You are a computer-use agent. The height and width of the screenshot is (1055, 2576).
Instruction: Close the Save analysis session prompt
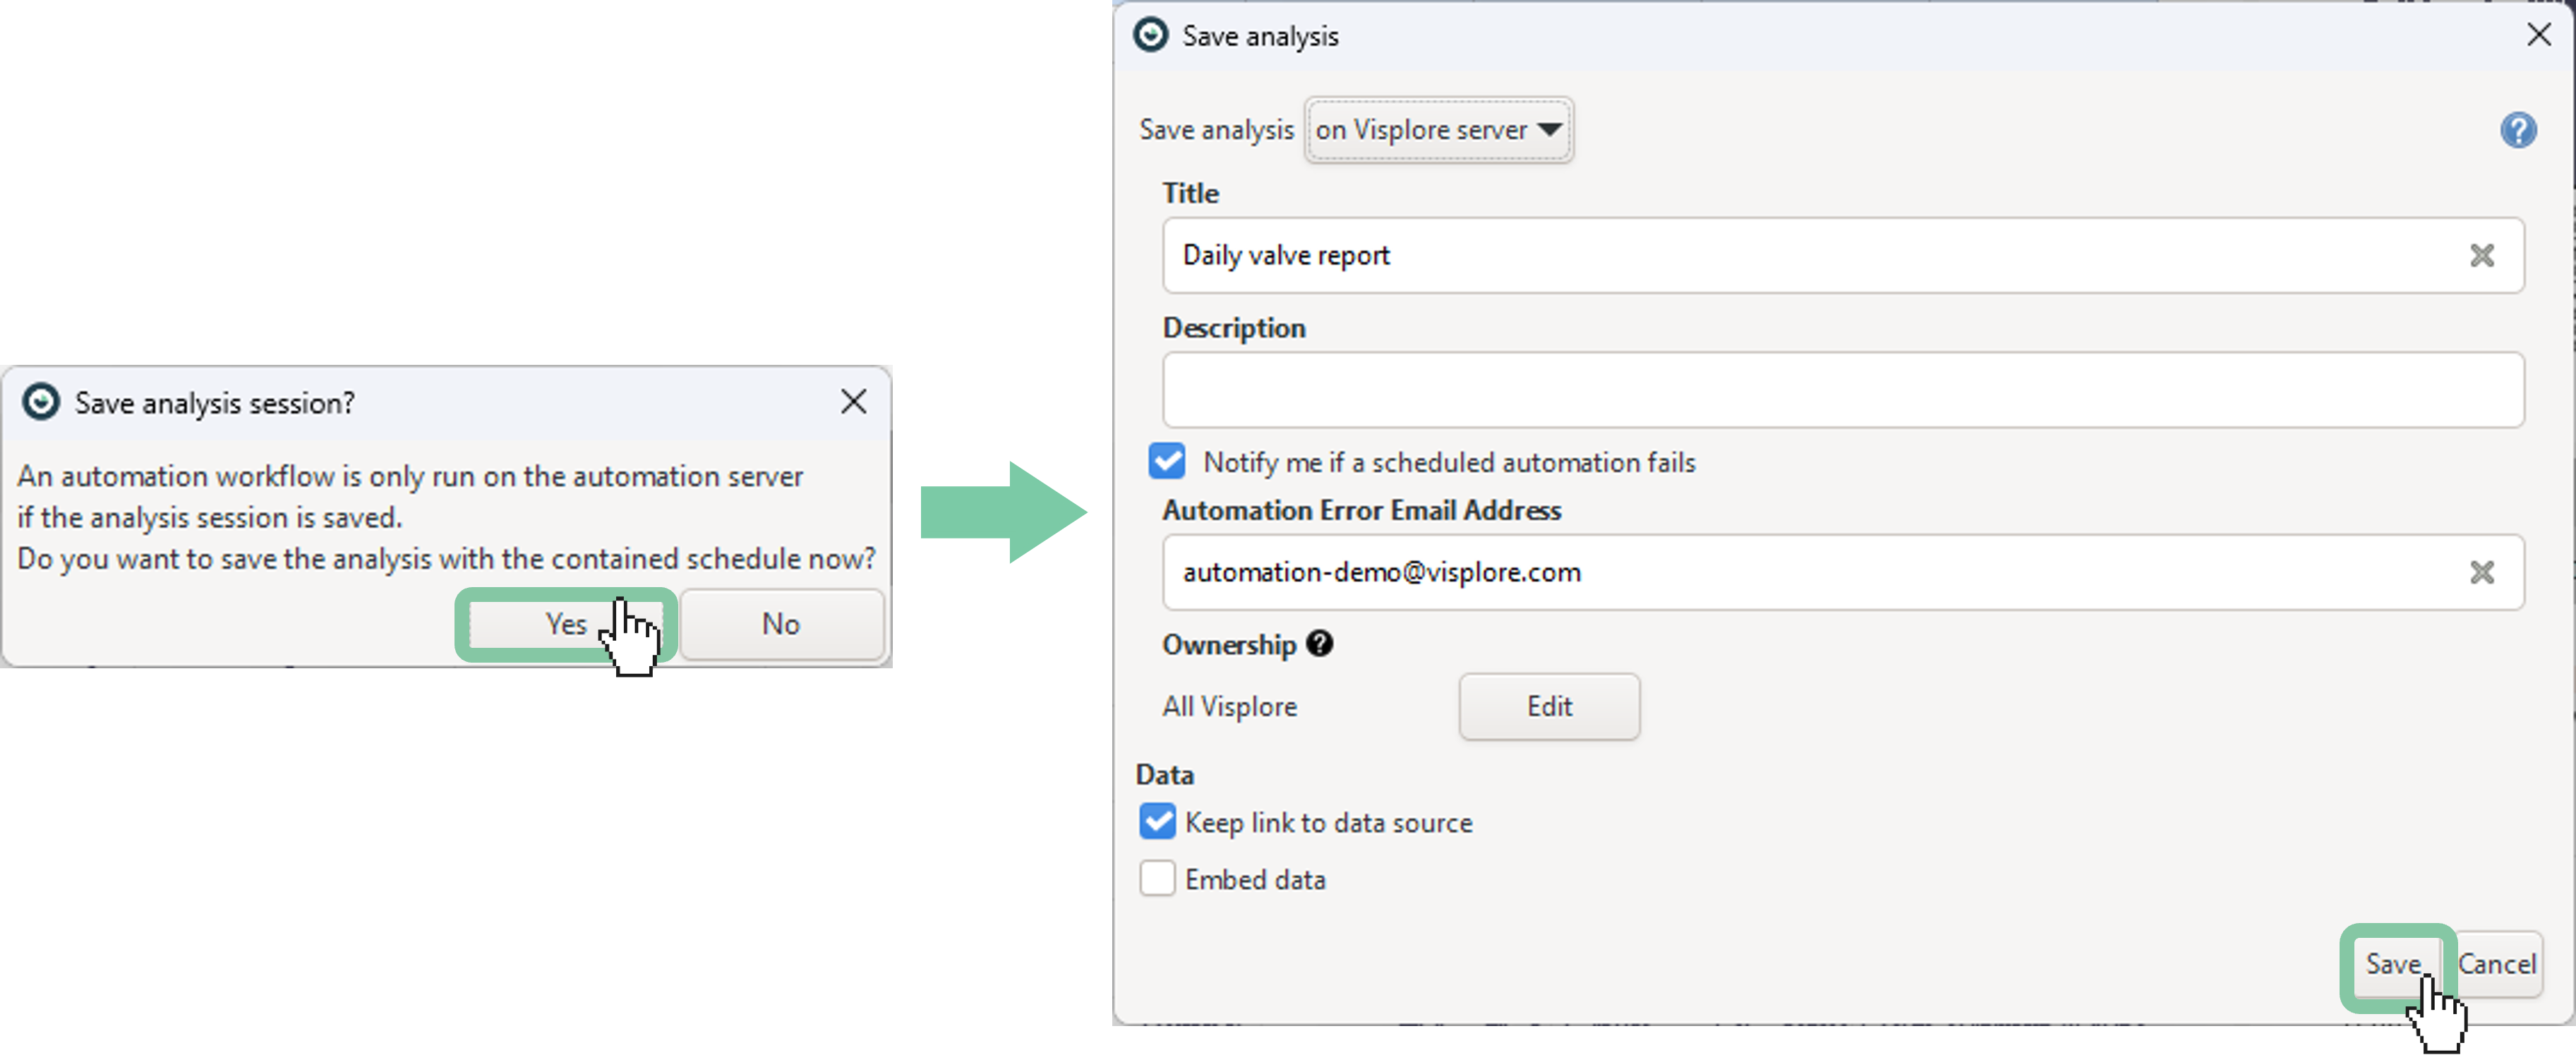click(x=853, y=402)
